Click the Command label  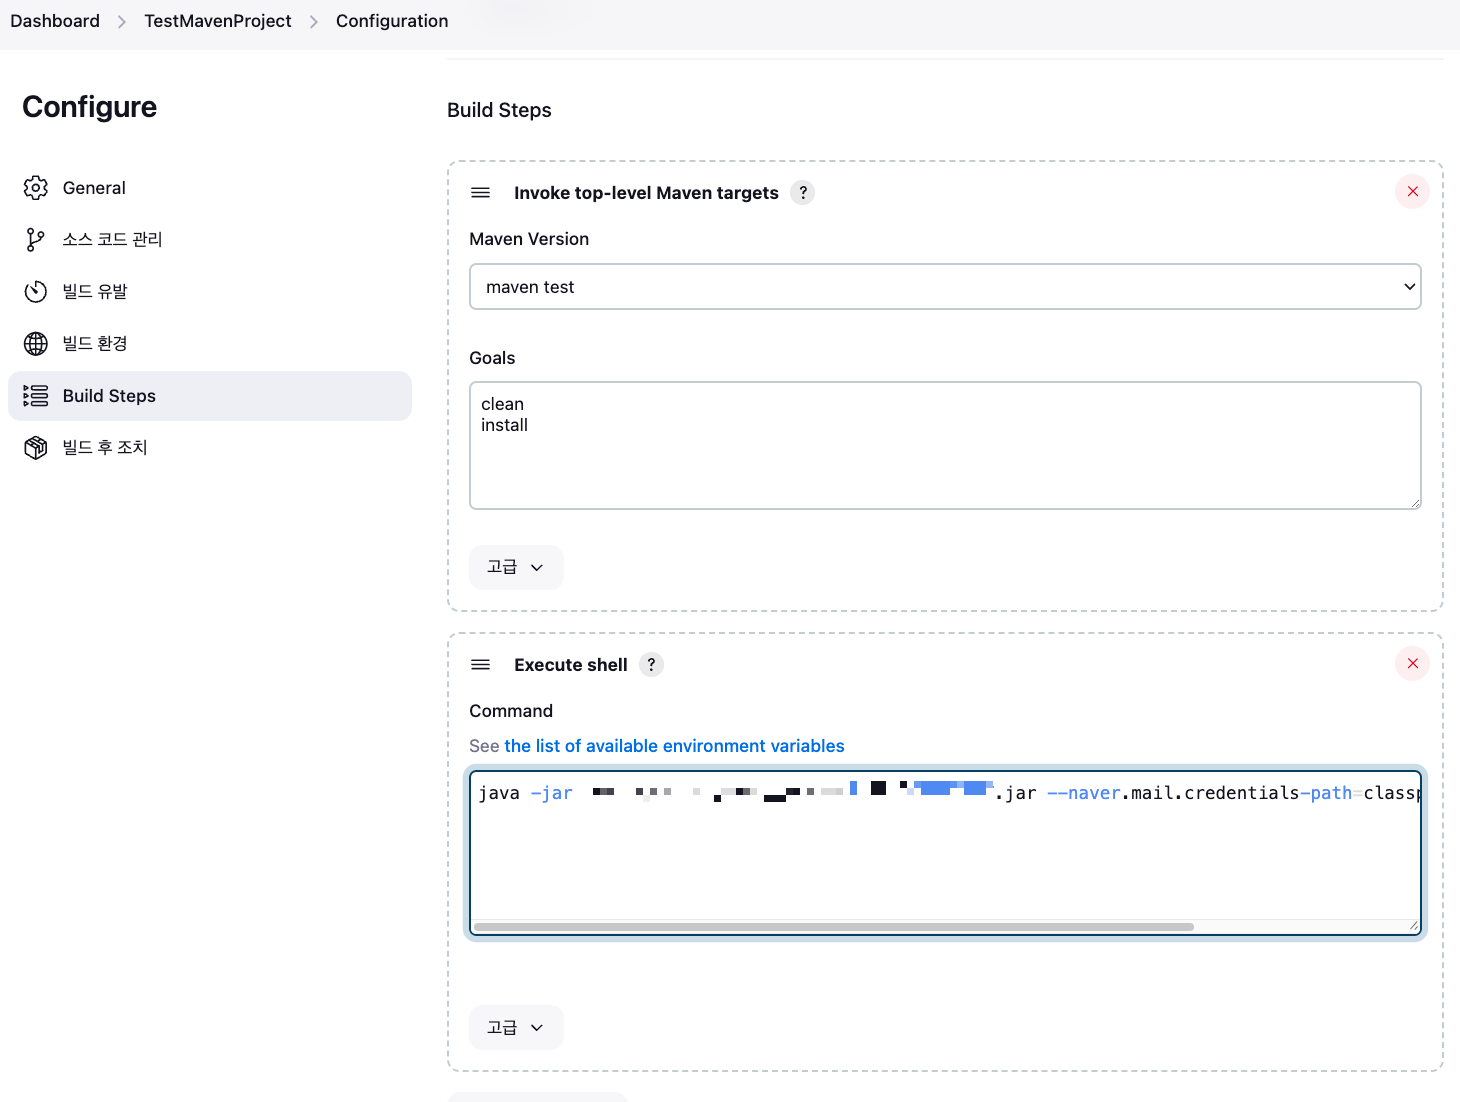click(511, 711)
